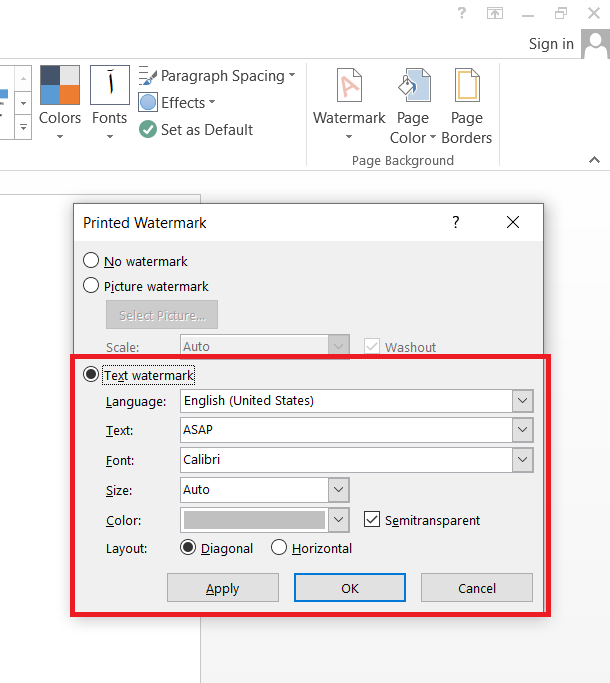Expand the Language dropdown list

pyautogui.click(x=522, y=401)
